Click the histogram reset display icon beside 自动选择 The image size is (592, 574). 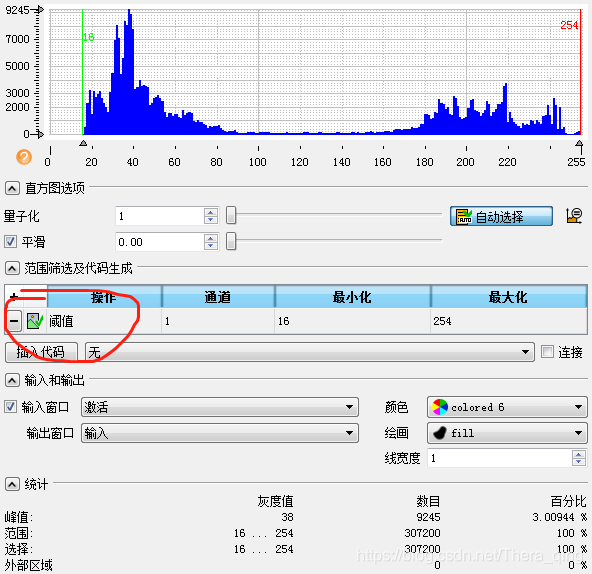point(574,216)
